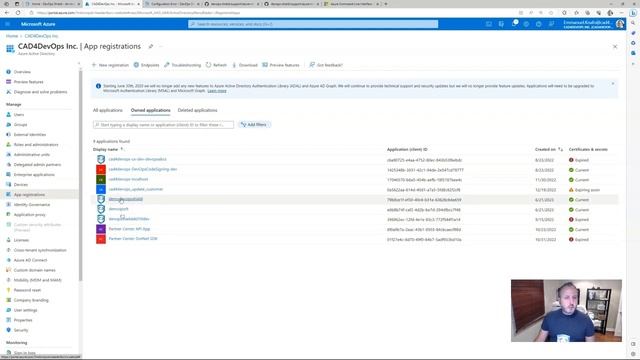Open Users in the Manage section

click(x=19, y=115)
